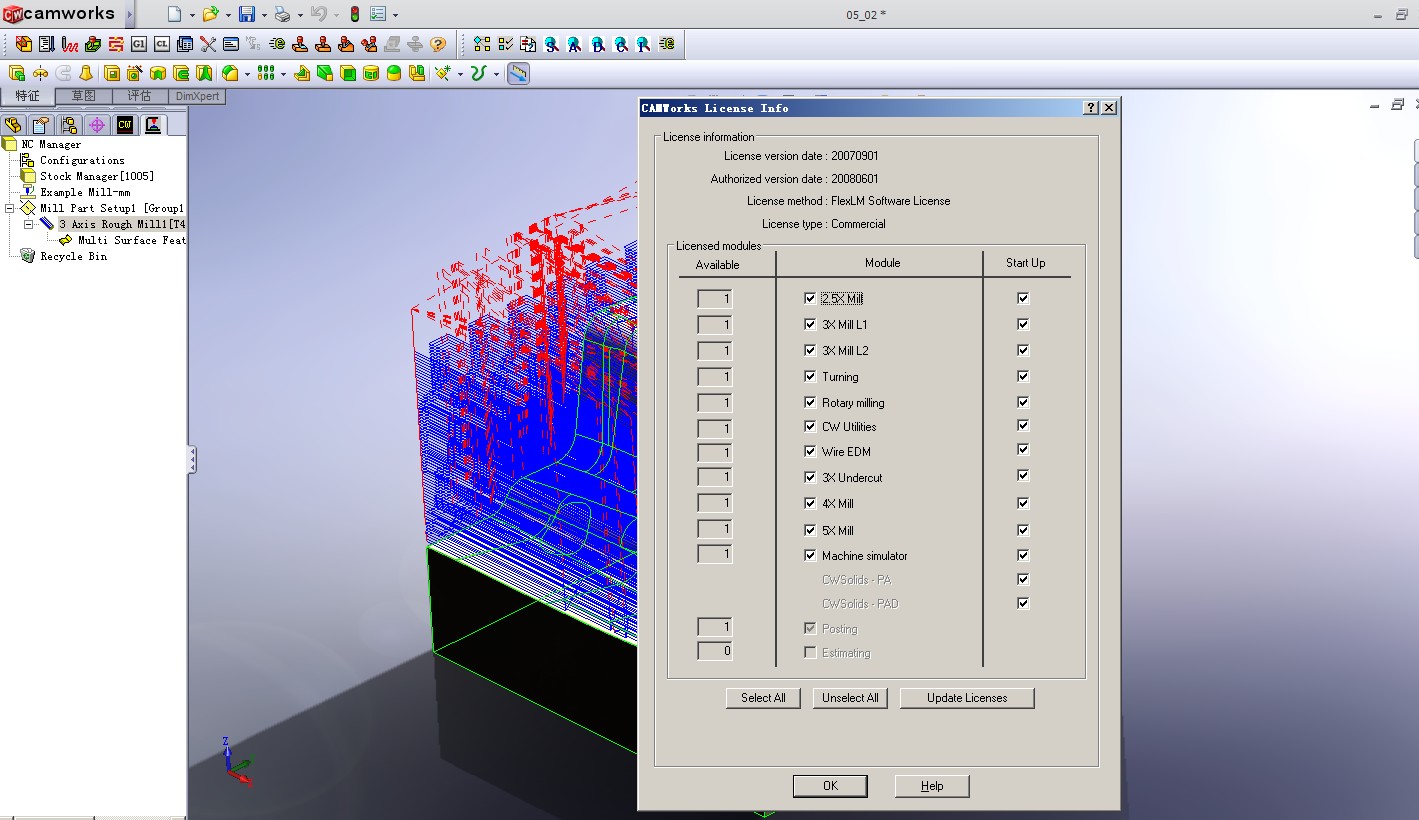
Task: Uncheck the Turning module checkbox
Action: 810,376
